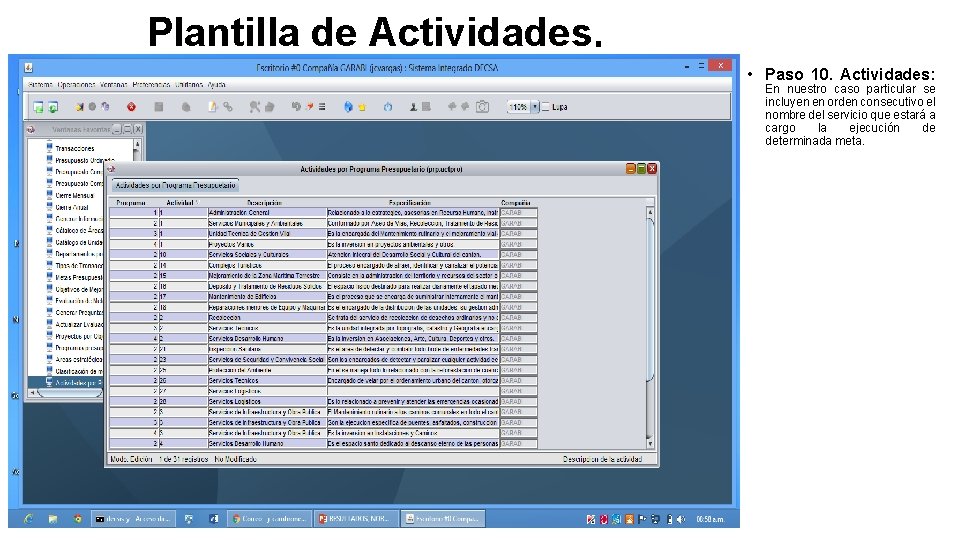The image size is (960, 540).
Task: Click the camera snapshot icon in the toolbar
Action: point(482,107)
